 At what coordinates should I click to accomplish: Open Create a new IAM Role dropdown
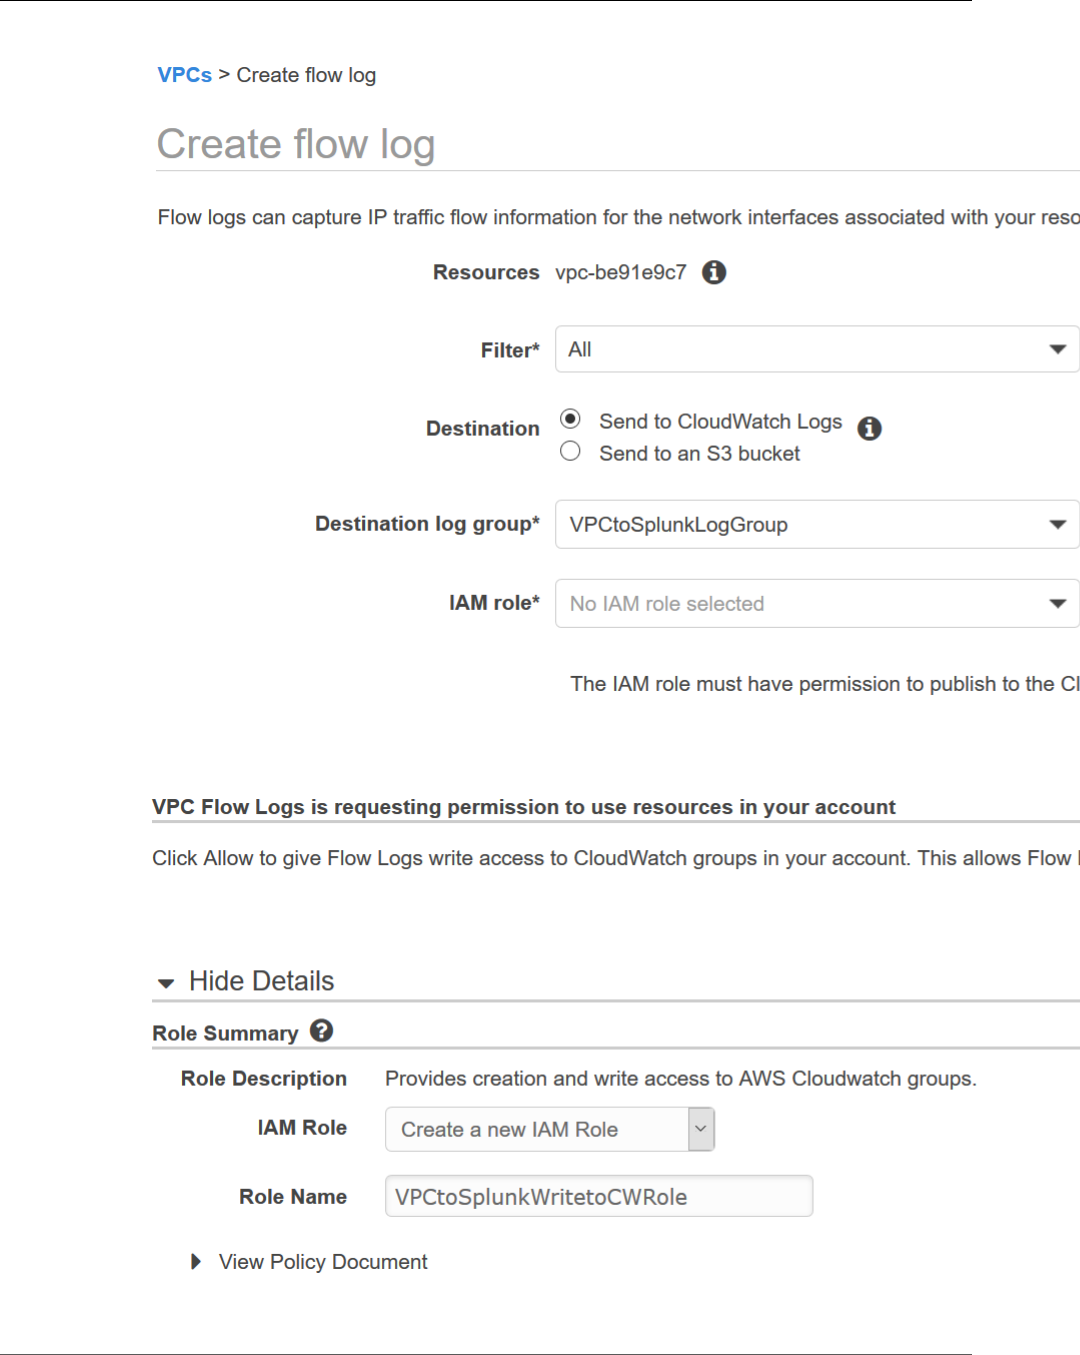(x=549, y=1129)
